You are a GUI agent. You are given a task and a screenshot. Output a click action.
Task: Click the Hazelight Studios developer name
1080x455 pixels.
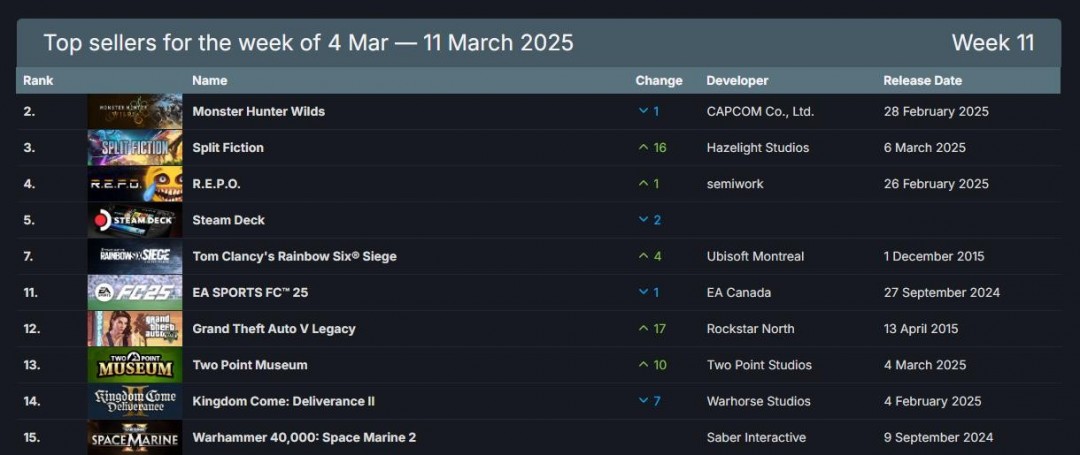[x=757, y=147]
